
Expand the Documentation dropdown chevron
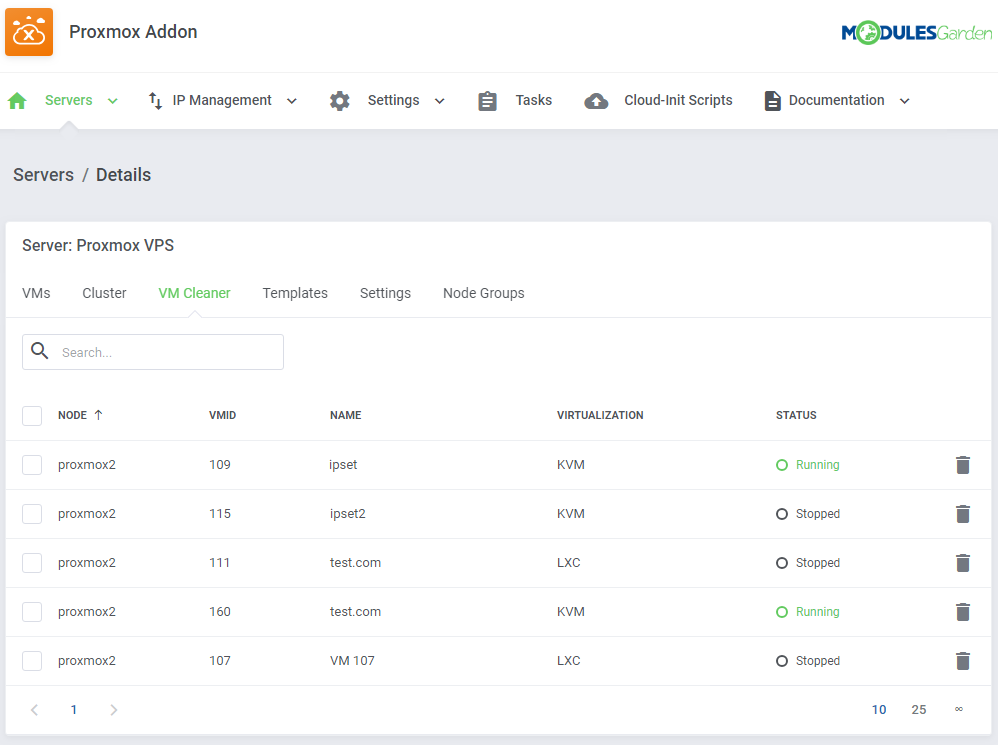904,101
